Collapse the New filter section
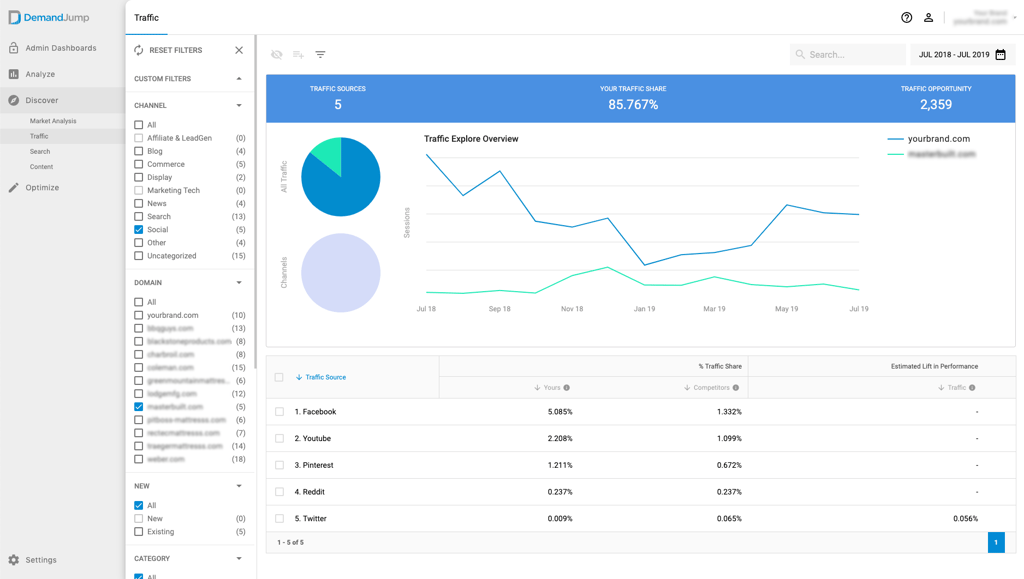This screenshot has height=579, width=1024. click(x=239, y=486)
